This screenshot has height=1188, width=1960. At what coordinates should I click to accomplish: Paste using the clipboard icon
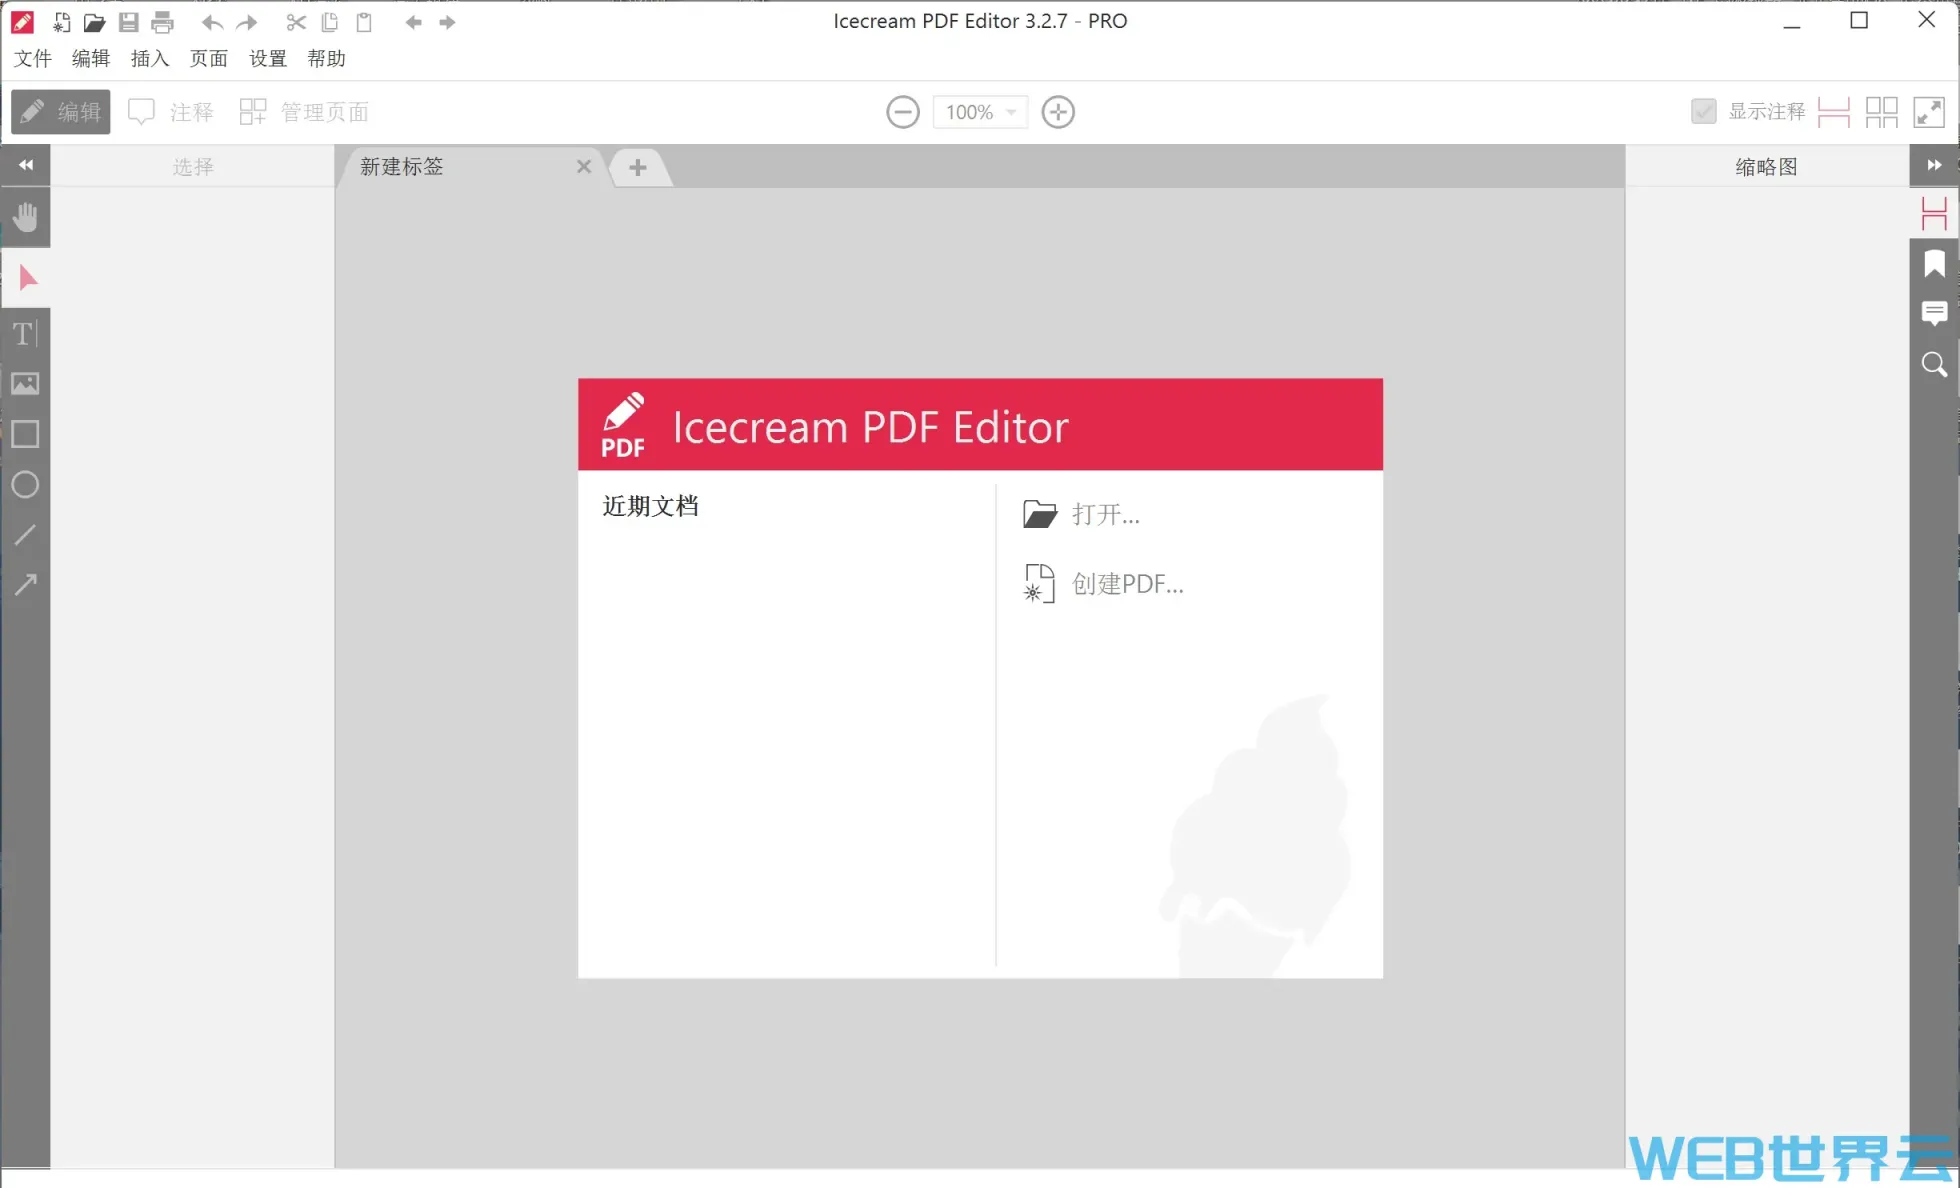(364, 22)
